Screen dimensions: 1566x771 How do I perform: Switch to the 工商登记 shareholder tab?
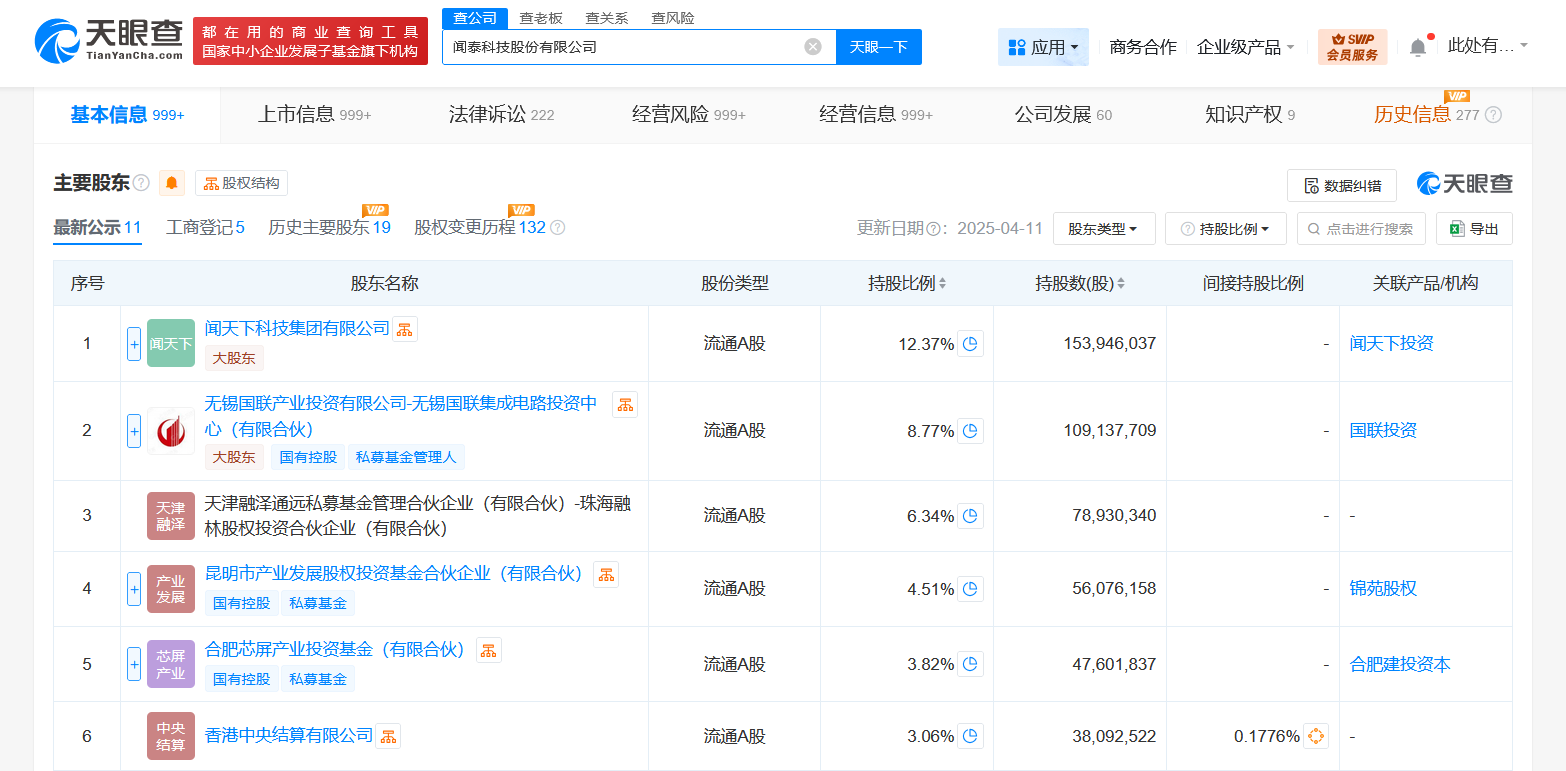pos(204,227)
